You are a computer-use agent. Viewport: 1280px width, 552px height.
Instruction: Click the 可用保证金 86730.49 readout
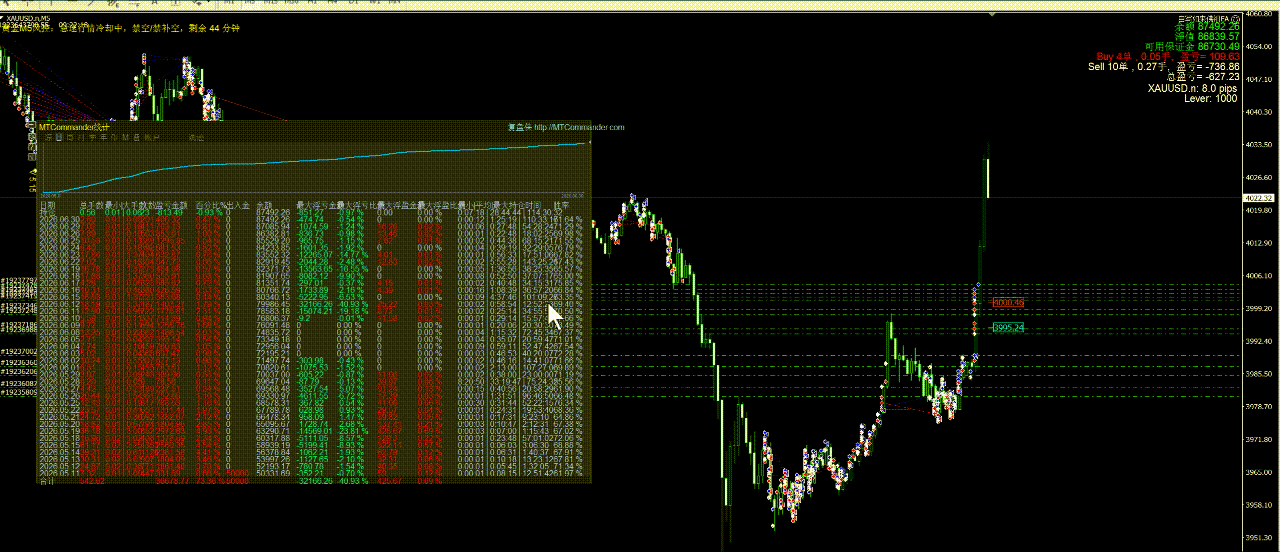(x=1192, y=46)
